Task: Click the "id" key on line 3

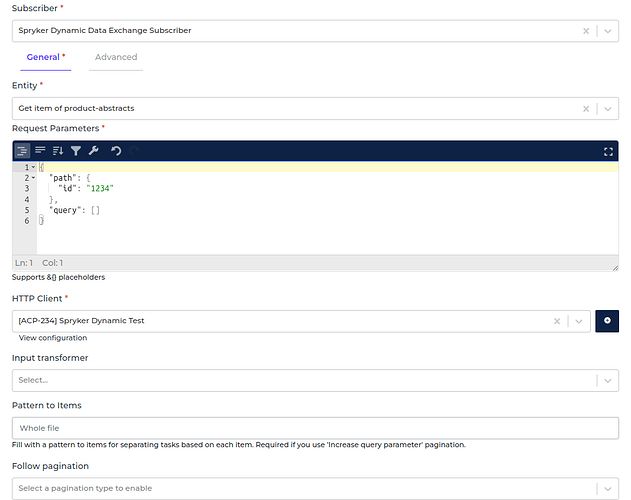Action: (x=67, y=188)
